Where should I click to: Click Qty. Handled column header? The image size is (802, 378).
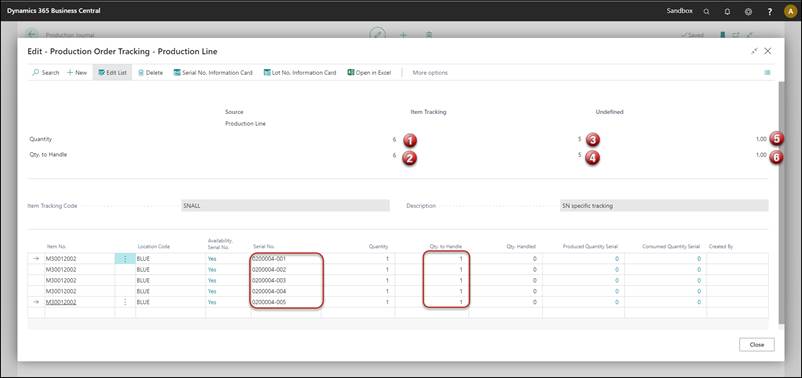coord(522,247)
